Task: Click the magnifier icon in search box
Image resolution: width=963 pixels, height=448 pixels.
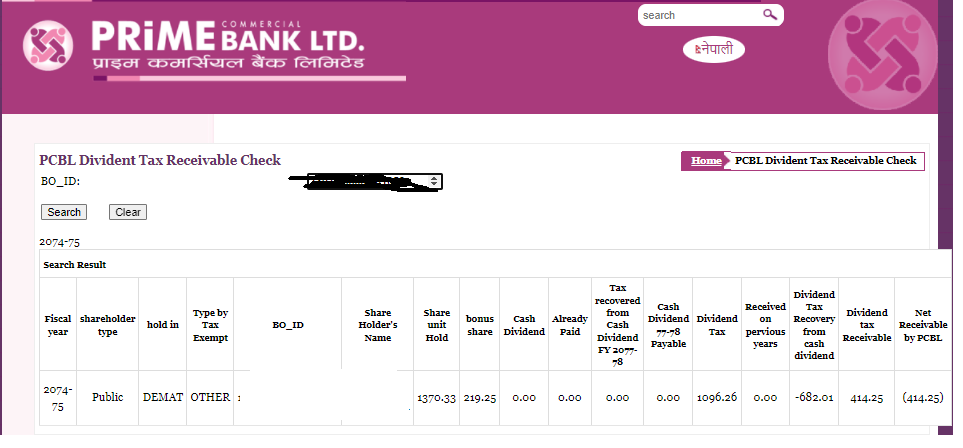Action: tap(769, 15)
